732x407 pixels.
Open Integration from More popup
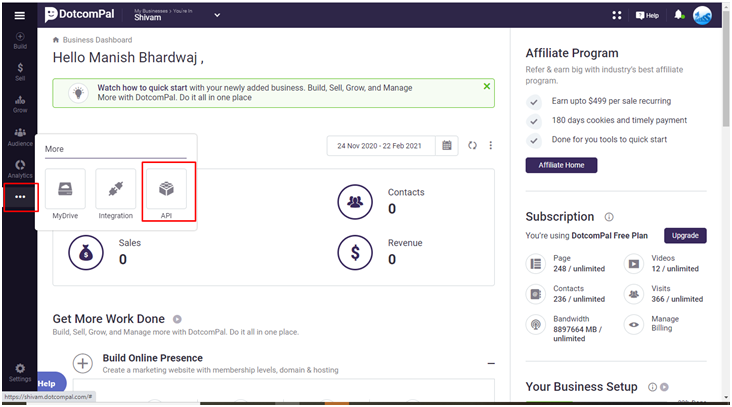click(x=116, y=194)
